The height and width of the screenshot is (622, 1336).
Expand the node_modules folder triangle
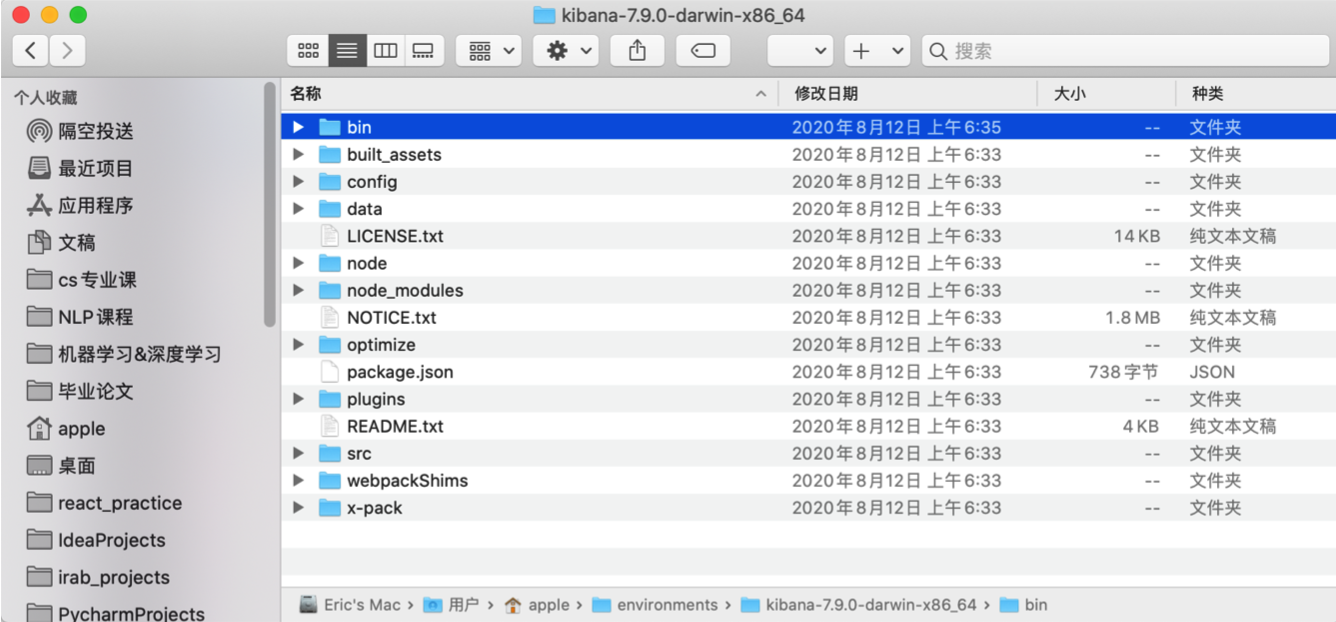point(298,290)
